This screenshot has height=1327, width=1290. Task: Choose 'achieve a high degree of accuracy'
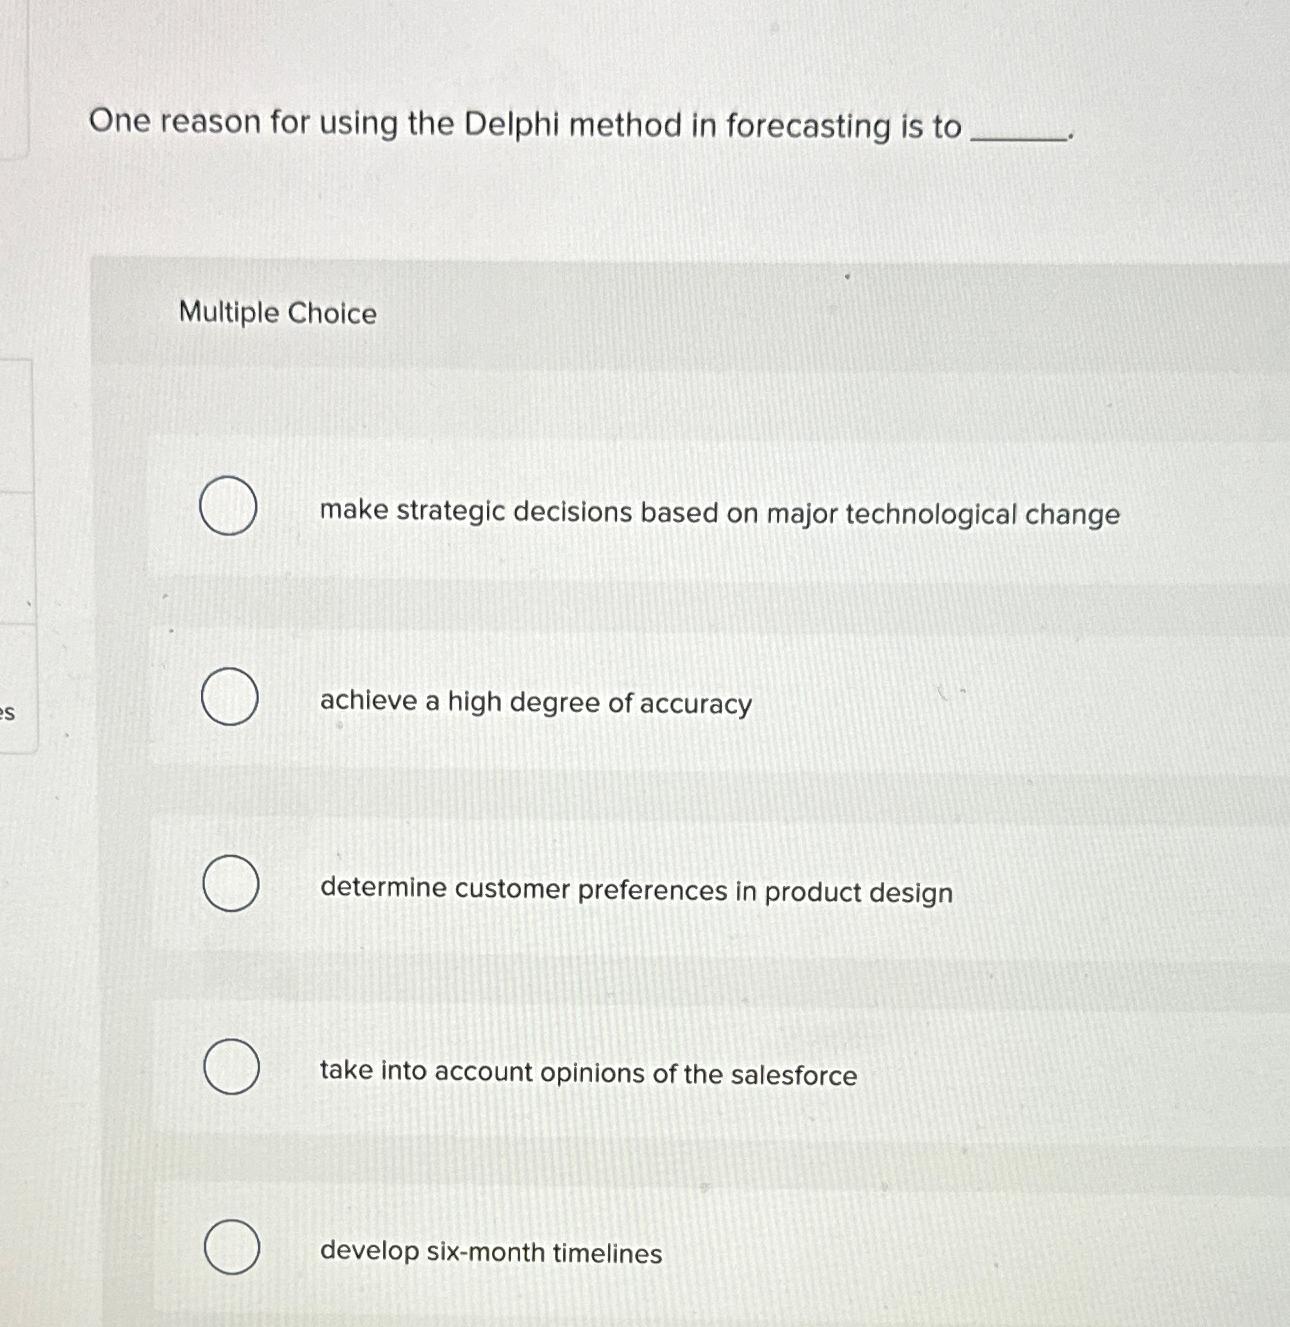(534, 703)
